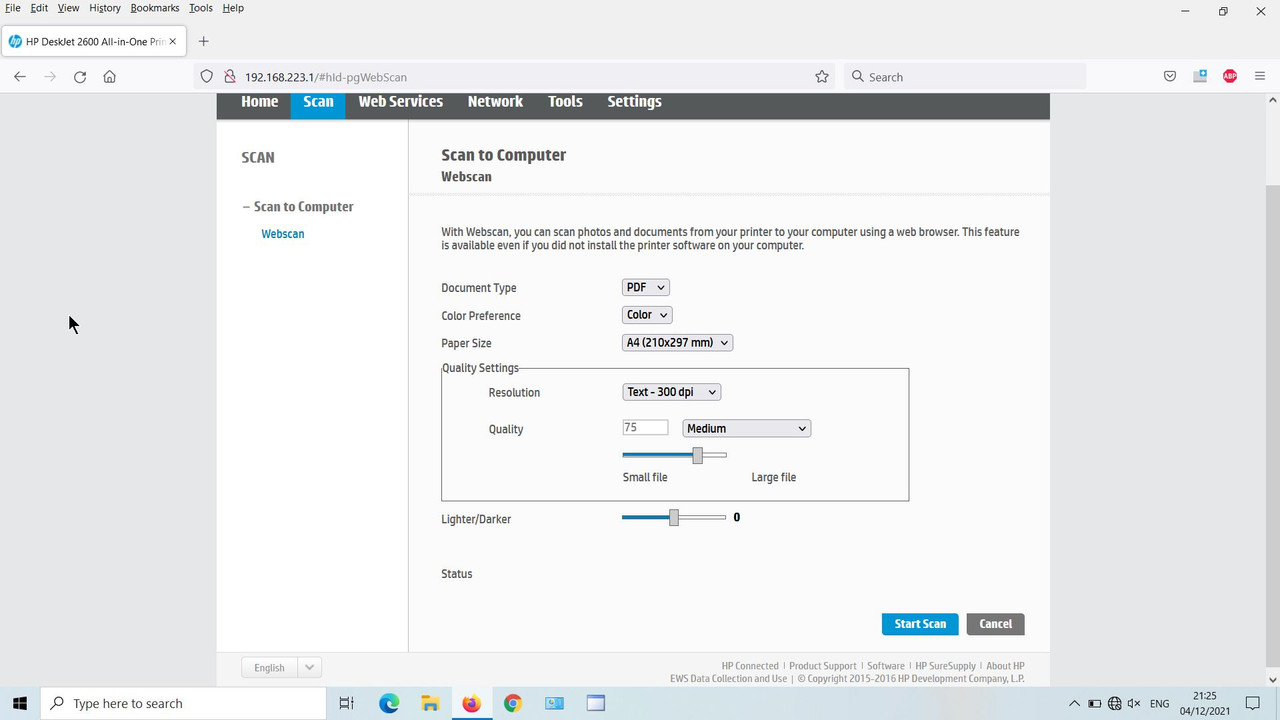Open the Firefox Help menu
1280x720 pixels.
pyautogui.click(x=233, y=8)
